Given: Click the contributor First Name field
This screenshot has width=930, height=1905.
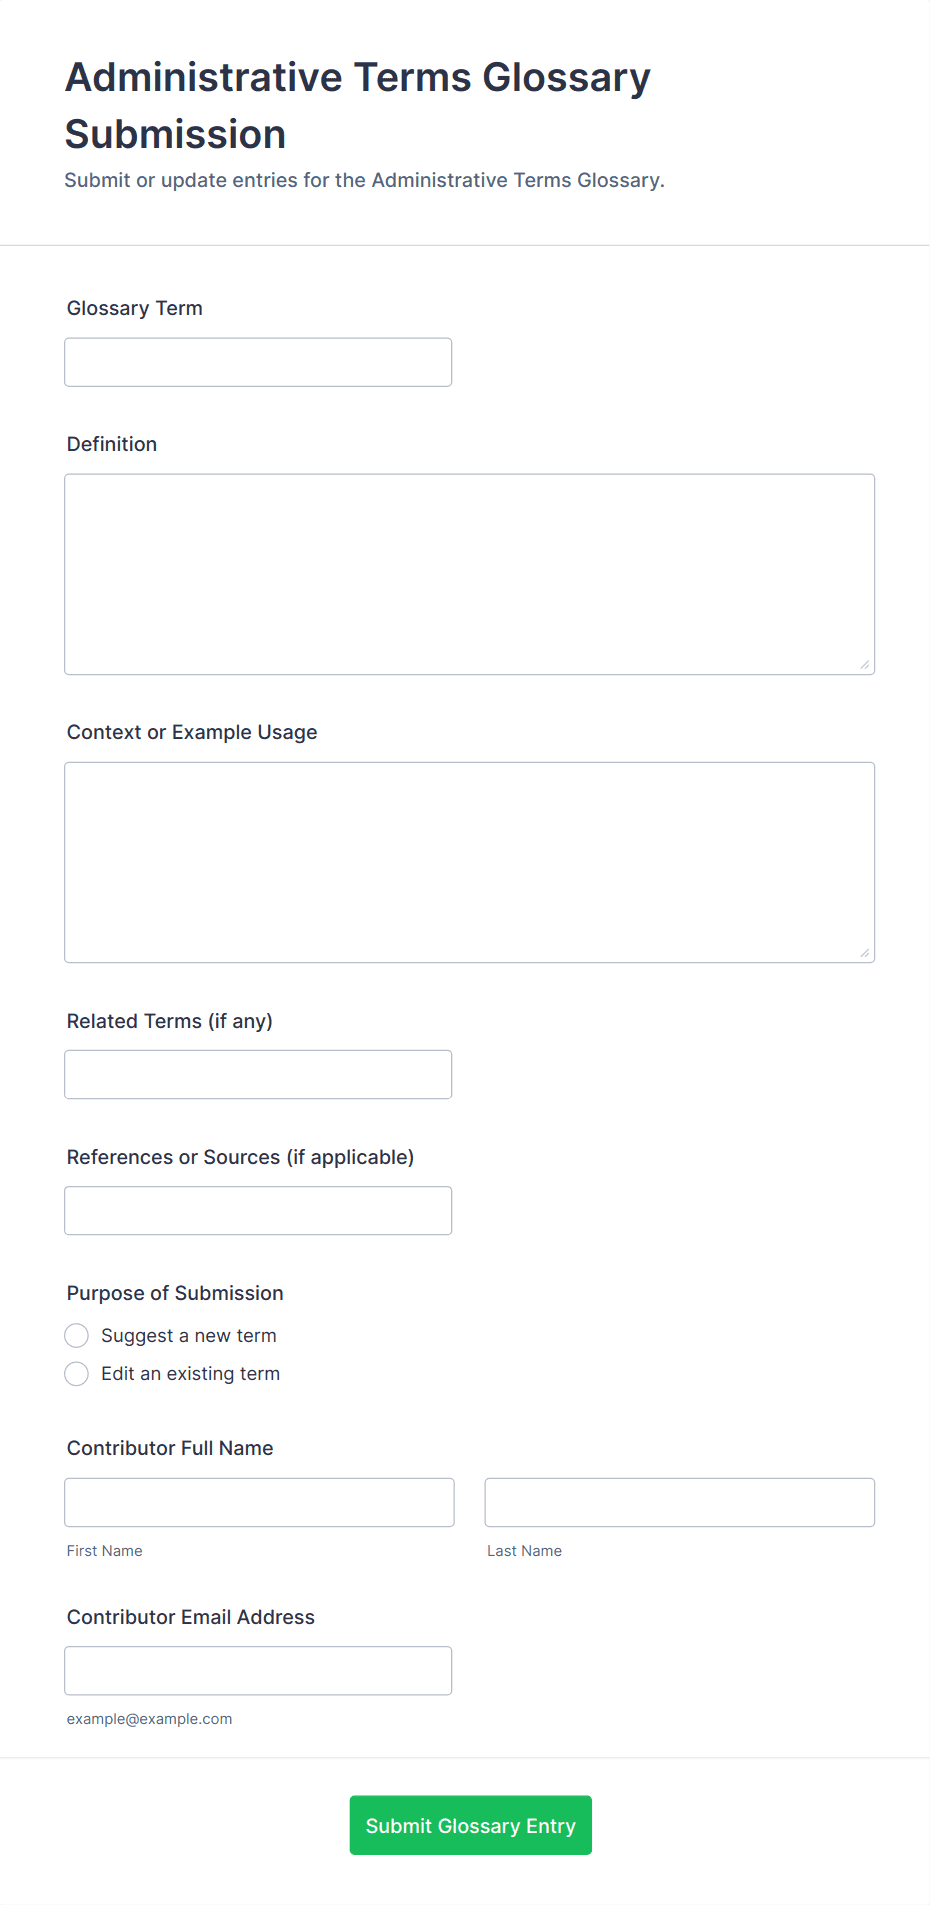Looking at the screenshot, I should 259,1502.
